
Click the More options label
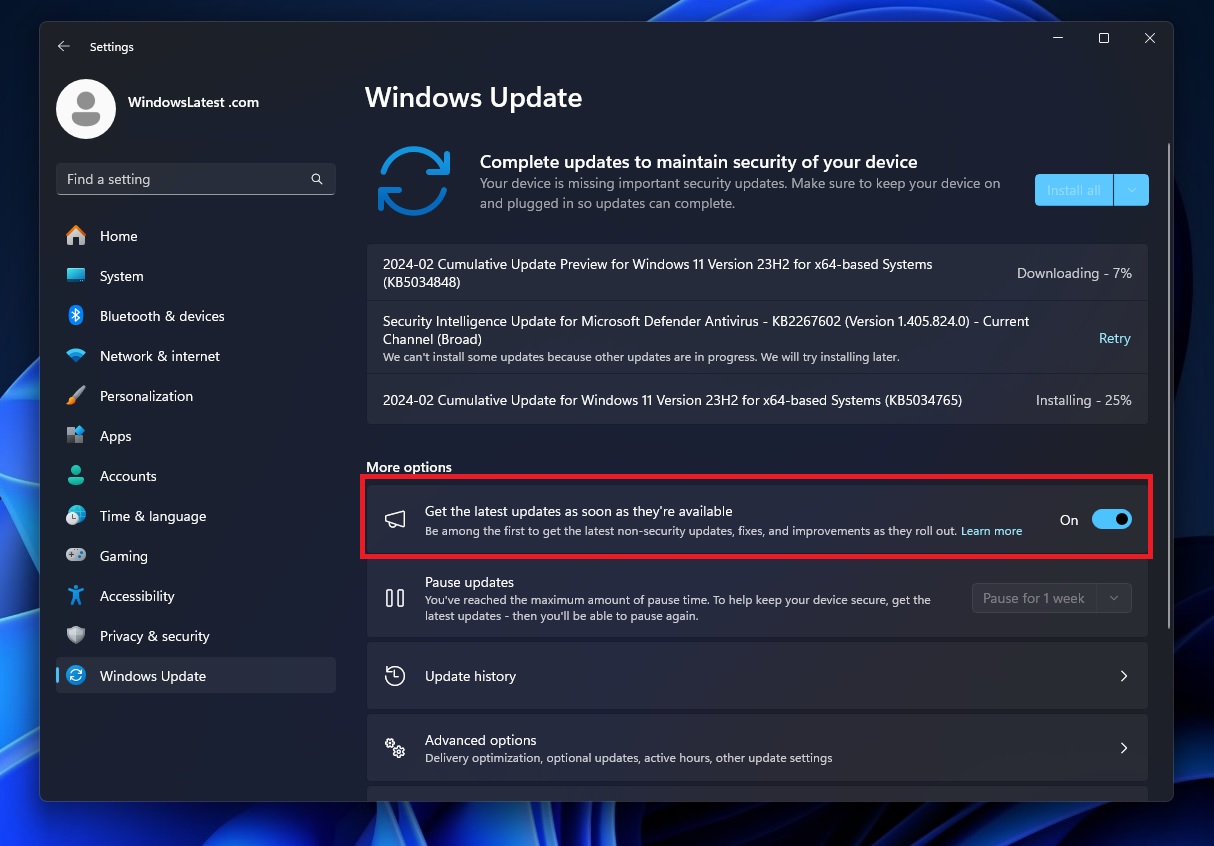409,467
